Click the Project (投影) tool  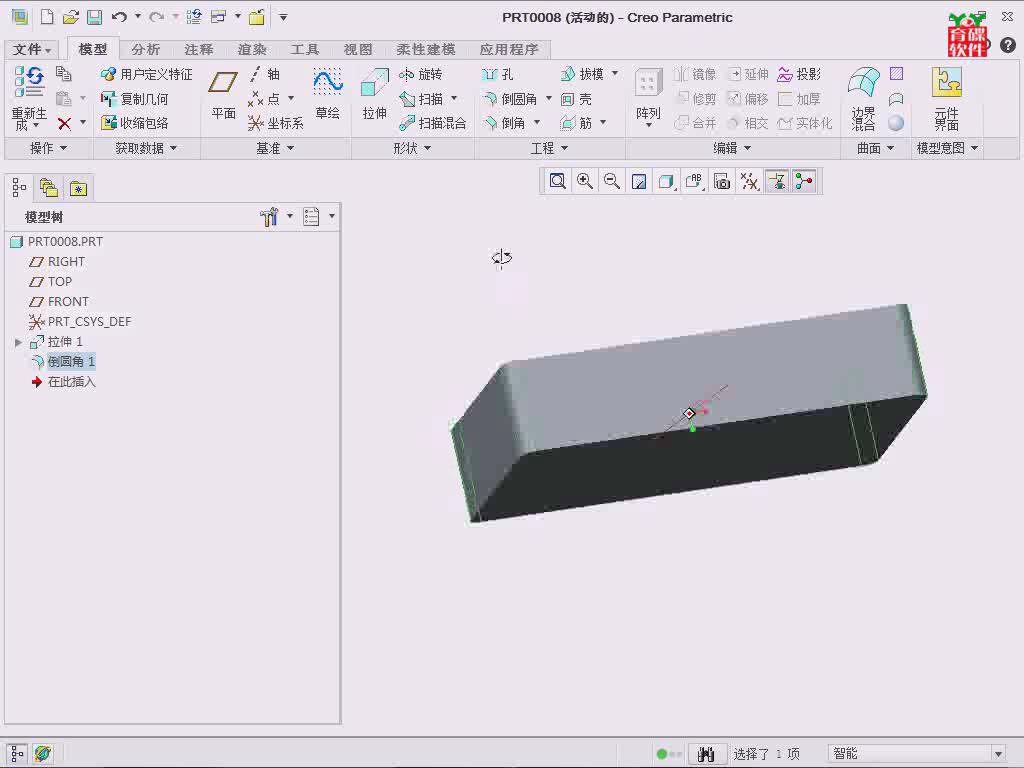(x=799, y=74)
